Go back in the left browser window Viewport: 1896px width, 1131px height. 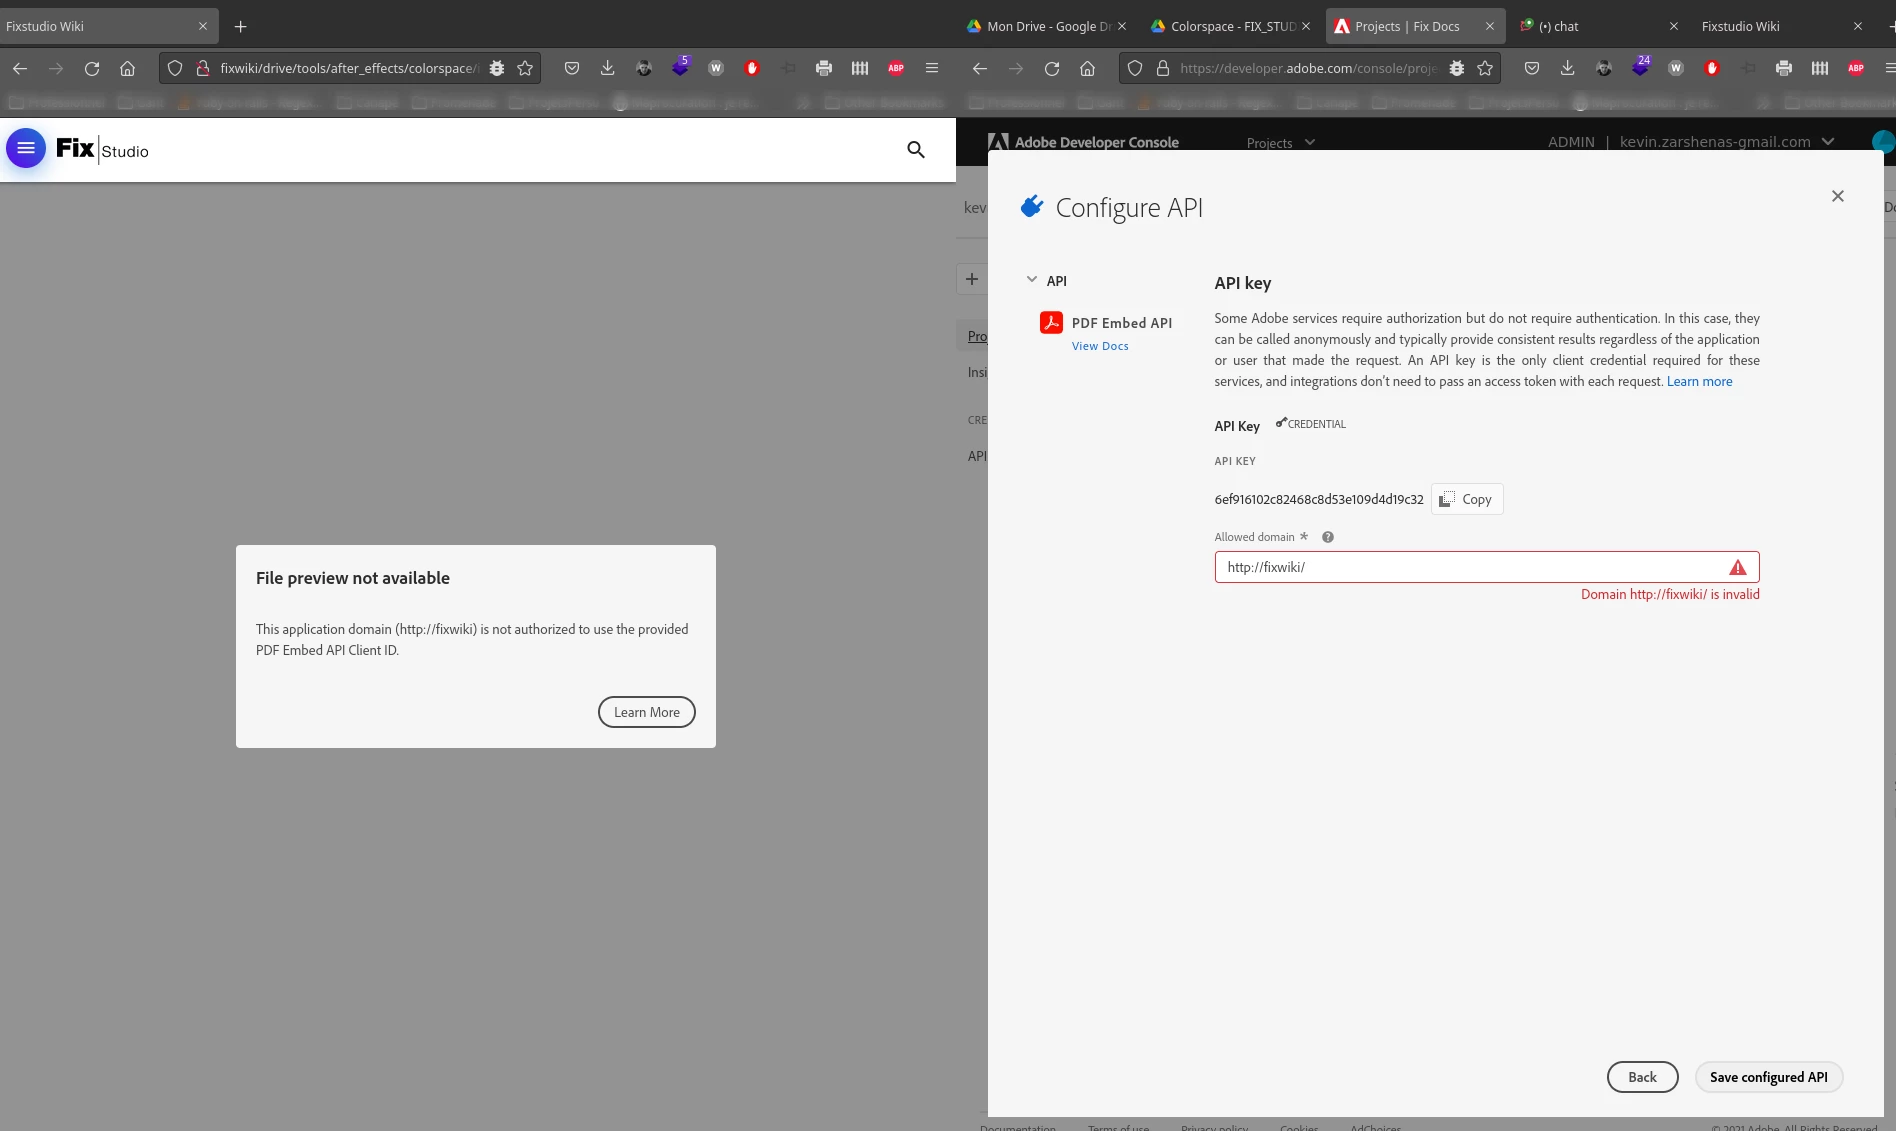point(20,68)
